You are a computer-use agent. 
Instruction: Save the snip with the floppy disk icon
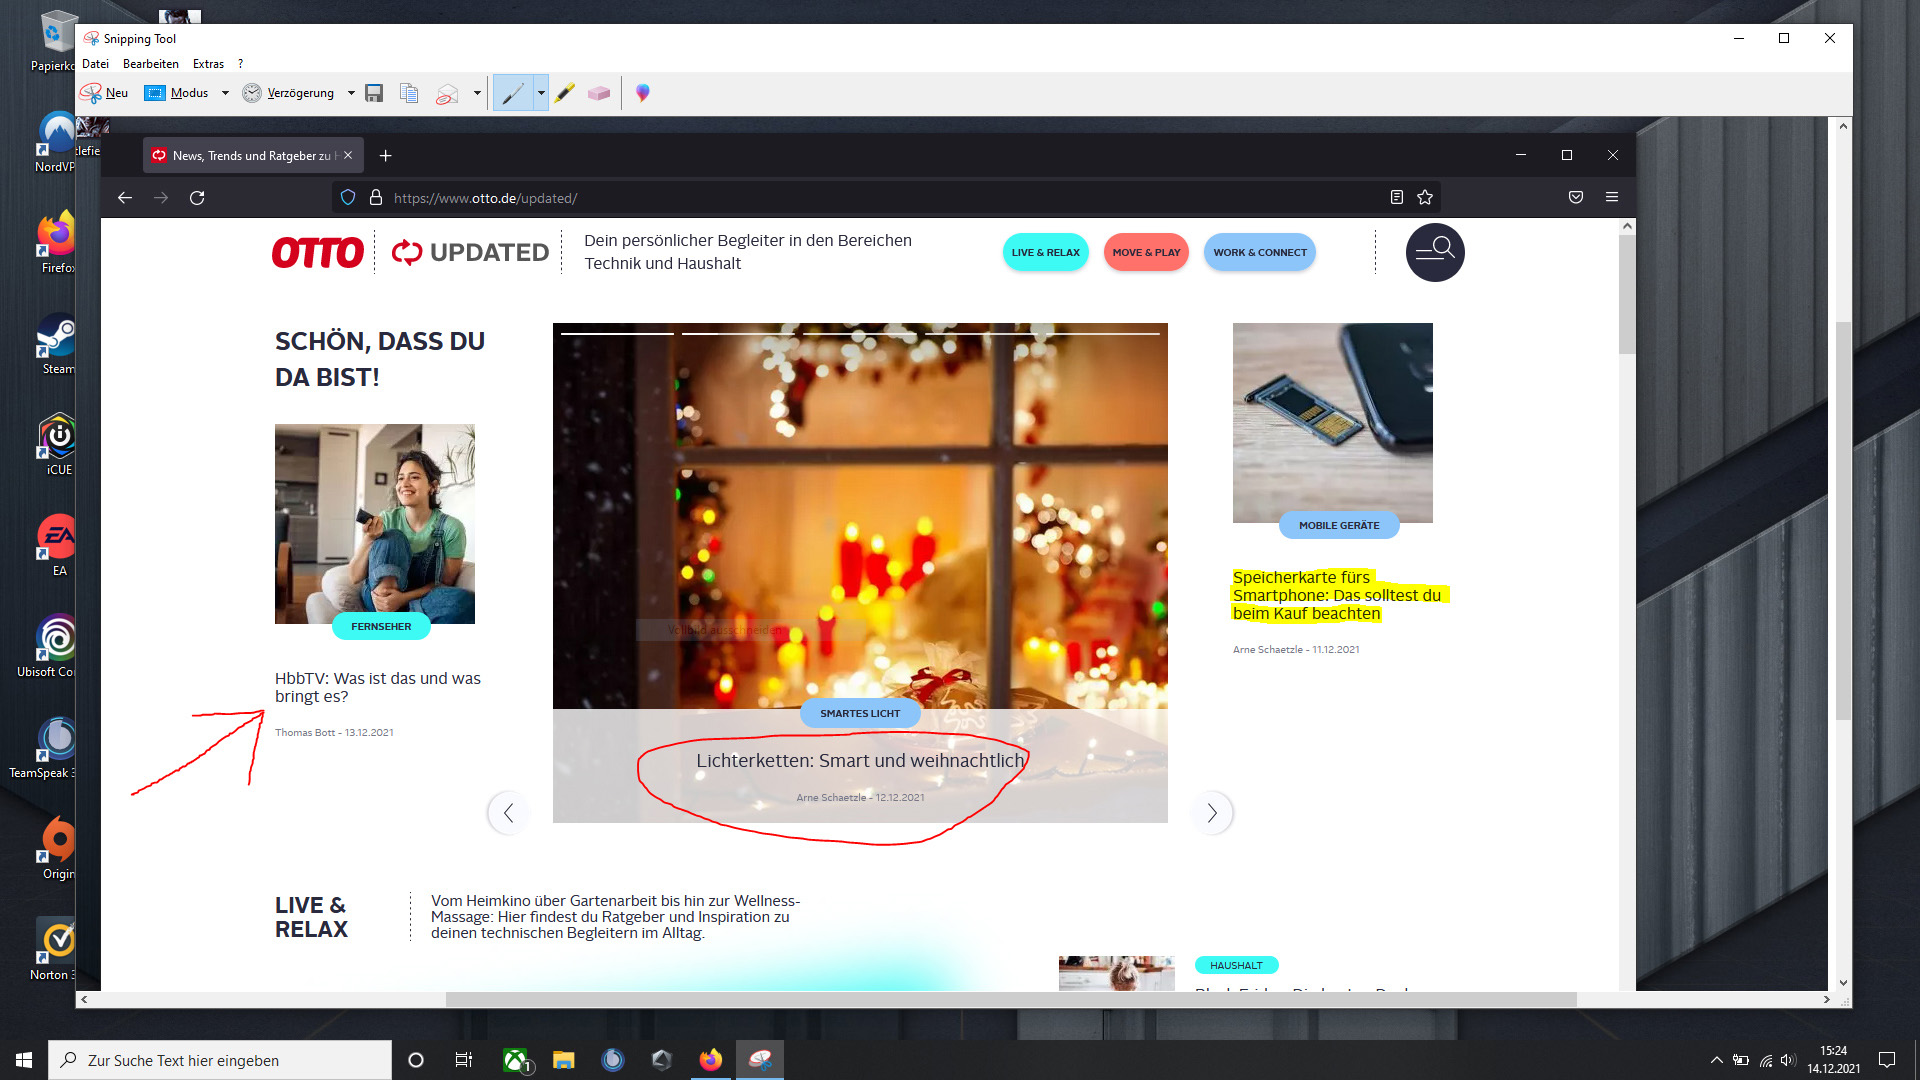pyautogui.click(x=374, y=92)
